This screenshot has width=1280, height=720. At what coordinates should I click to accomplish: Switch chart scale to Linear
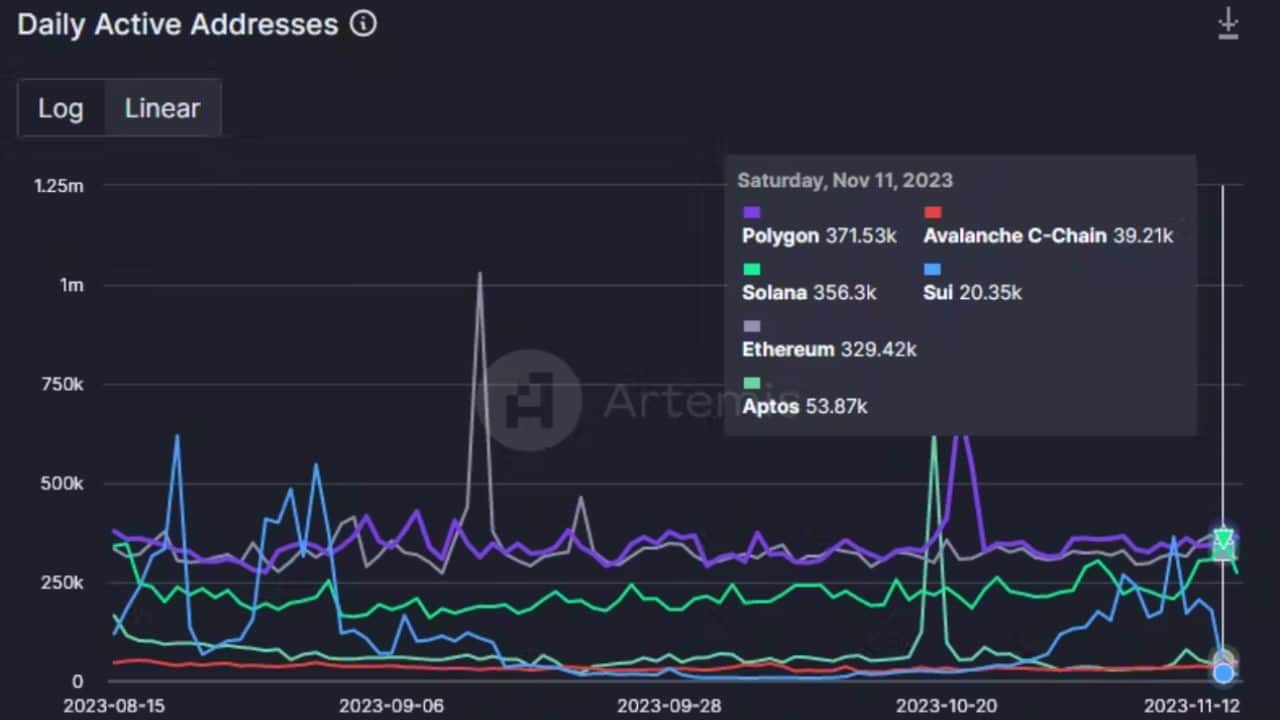162,108
